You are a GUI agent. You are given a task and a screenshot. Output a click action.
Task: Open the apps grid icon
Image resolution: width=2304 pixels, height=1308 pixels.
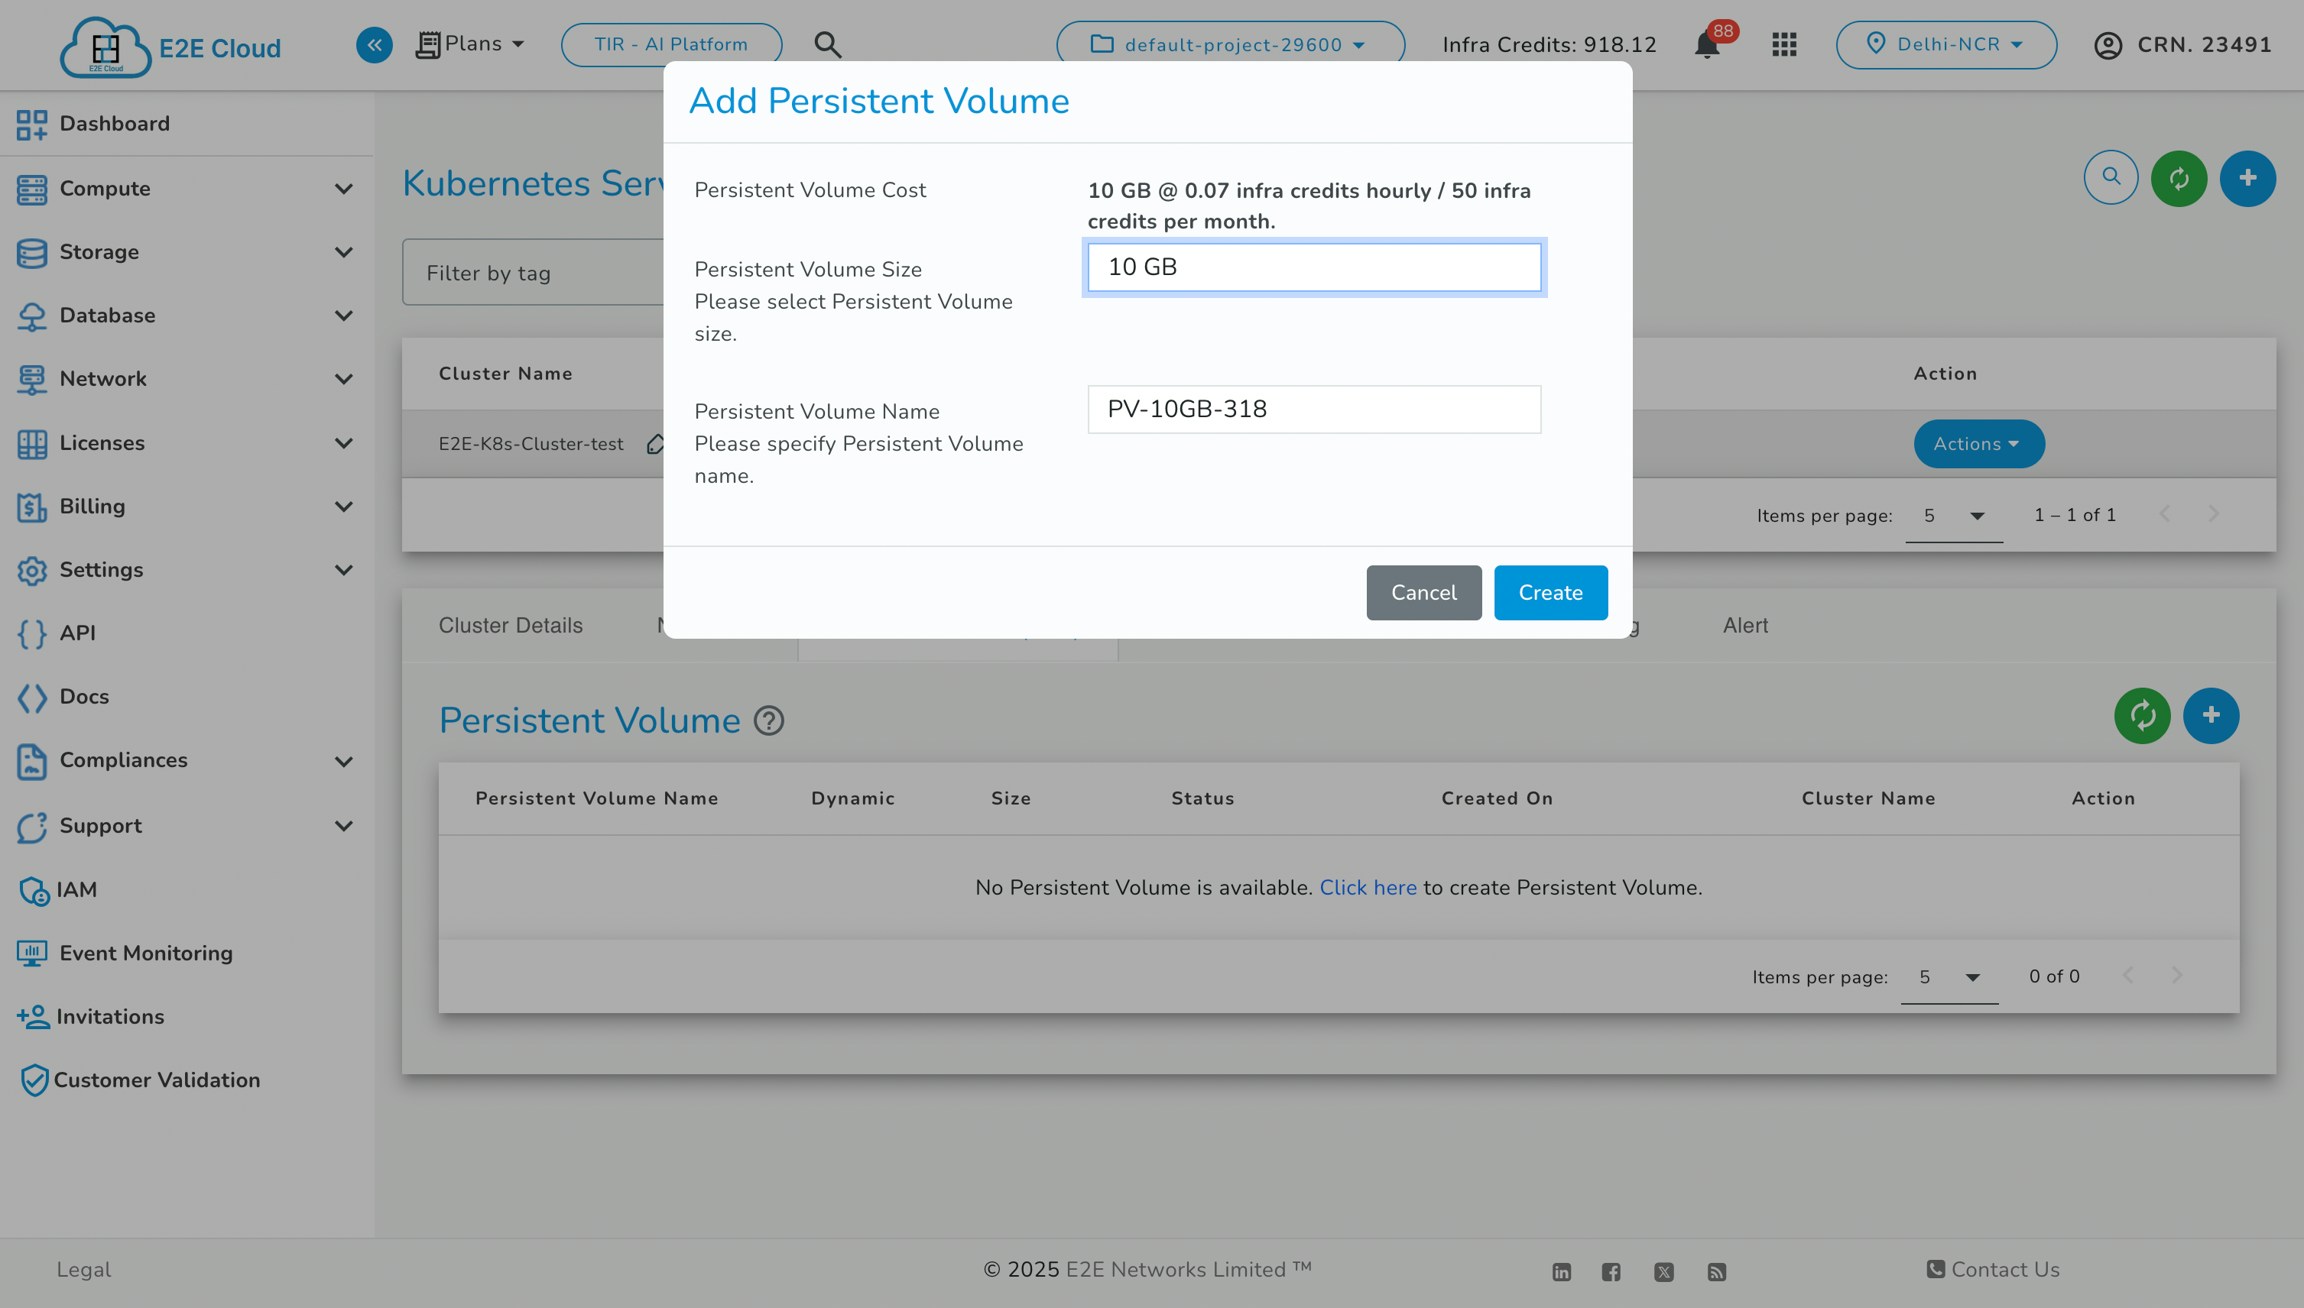(x=1784, y=45)
